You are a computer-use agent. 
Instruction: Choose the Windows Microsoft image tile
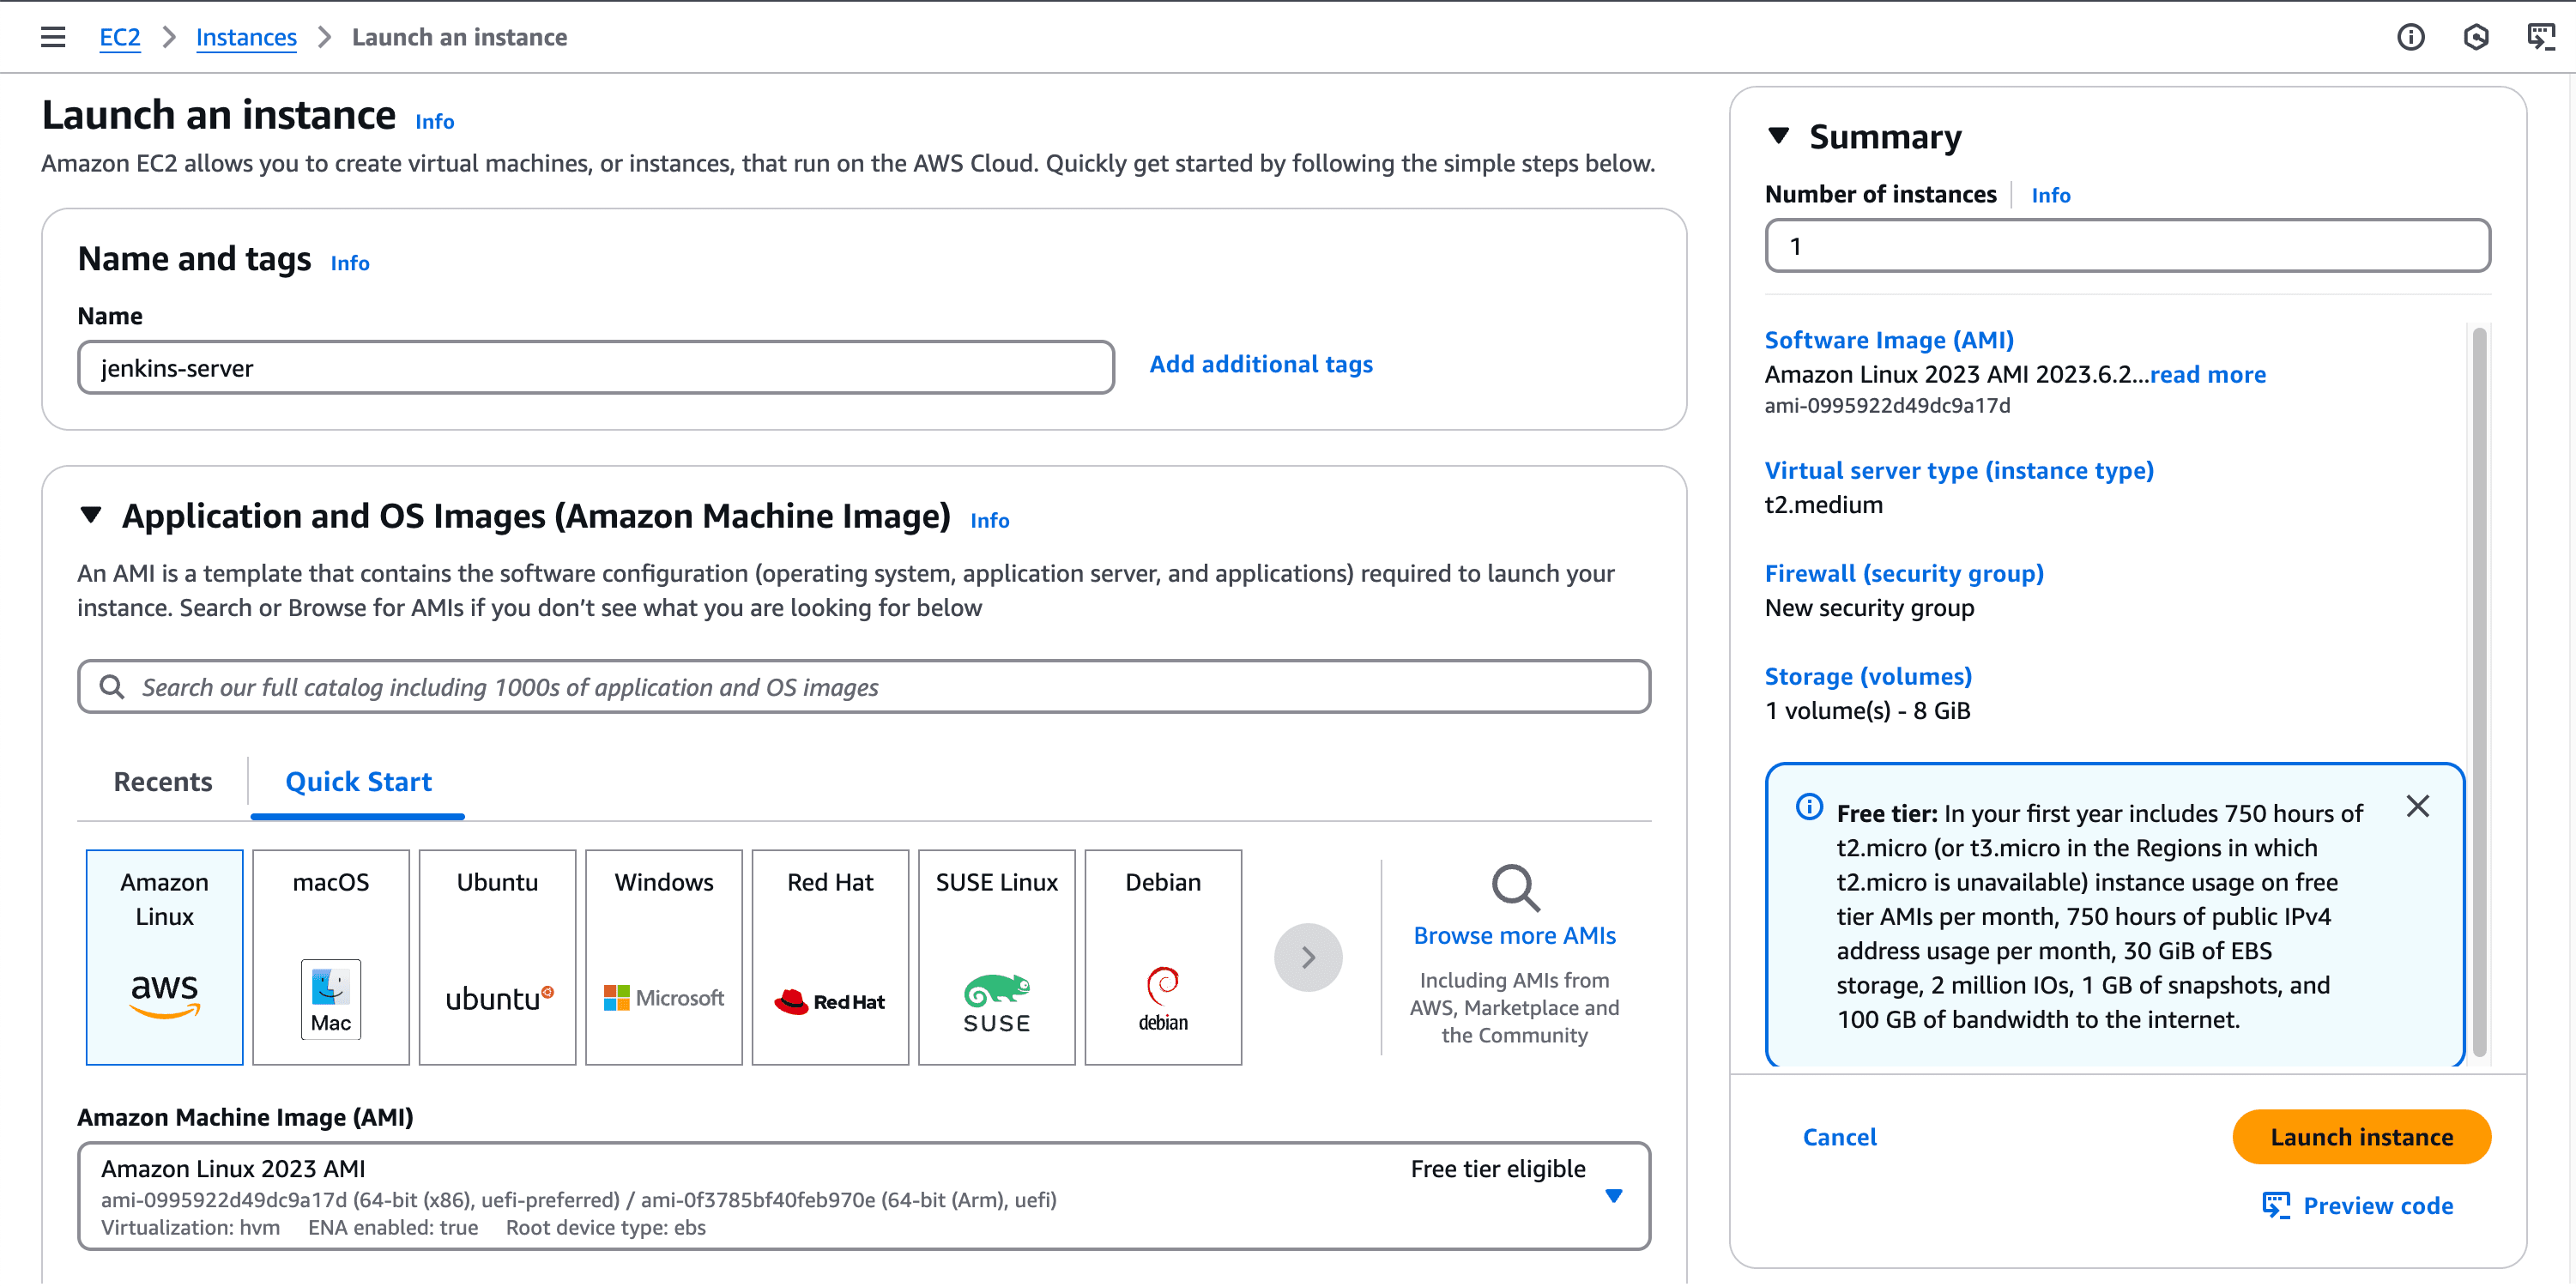pyautogui.click(x=663, y=956)
